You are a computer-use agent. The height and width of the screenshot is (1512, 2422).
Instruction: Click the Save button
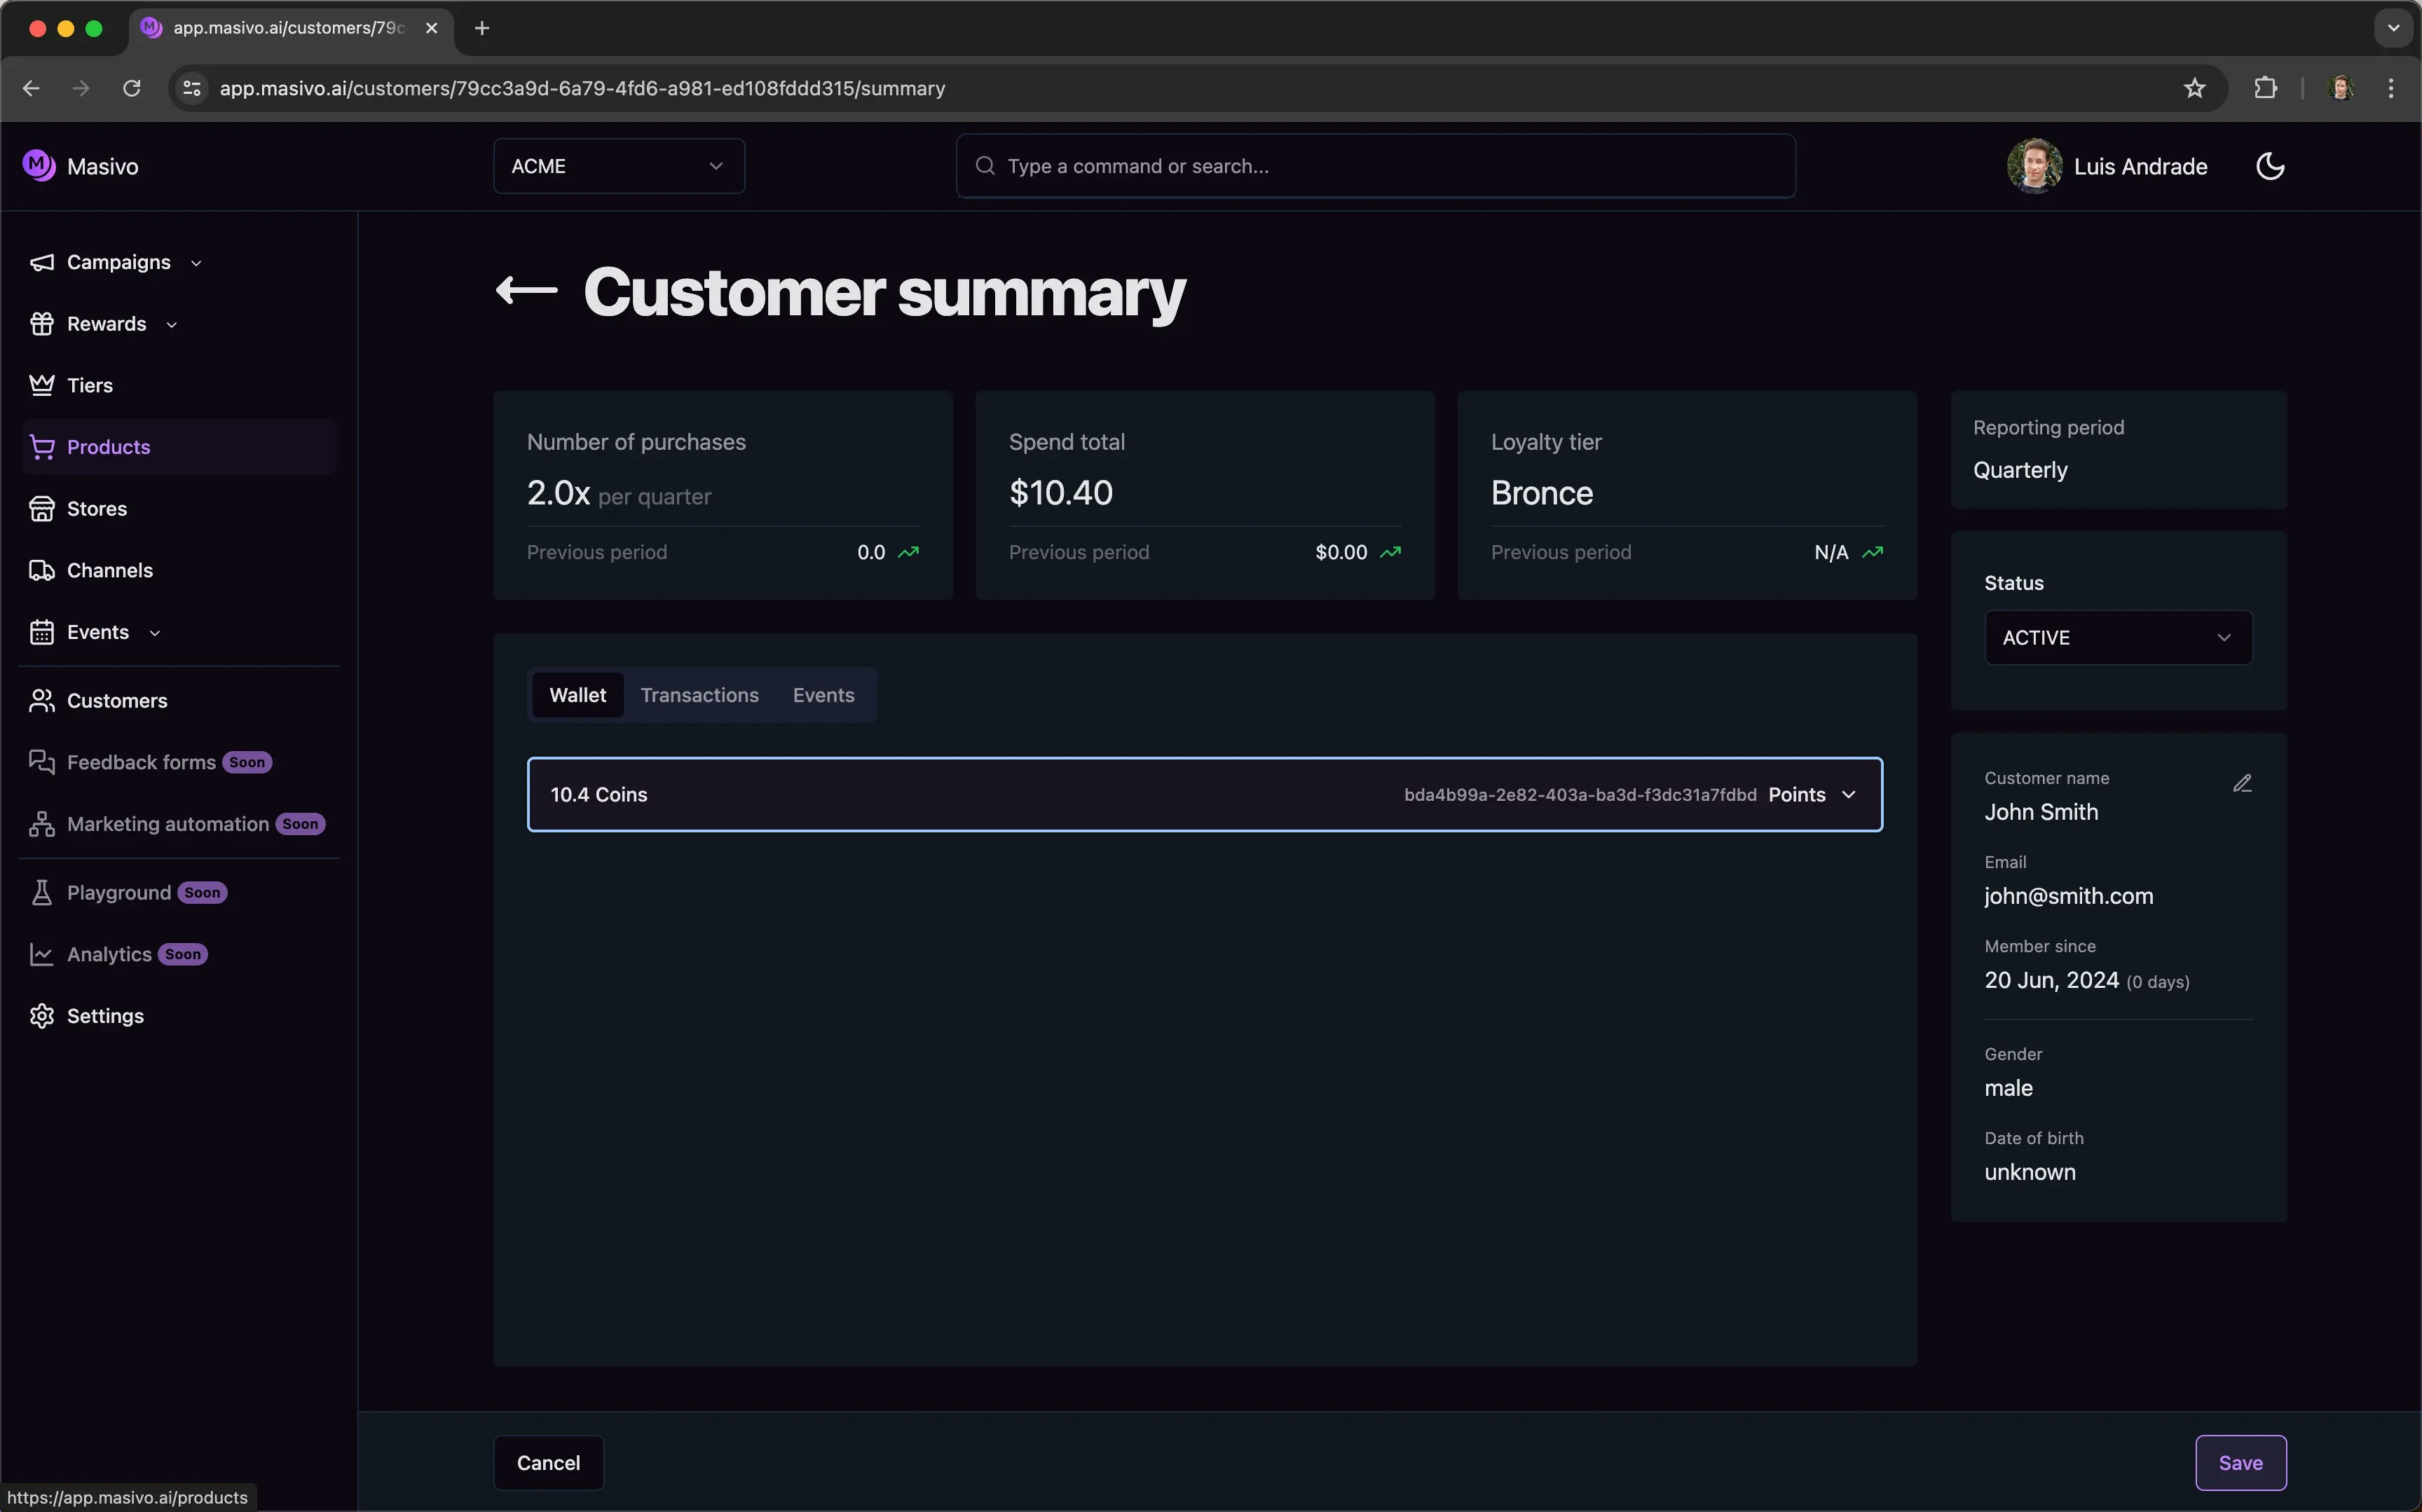[x=2239, y=1462]
